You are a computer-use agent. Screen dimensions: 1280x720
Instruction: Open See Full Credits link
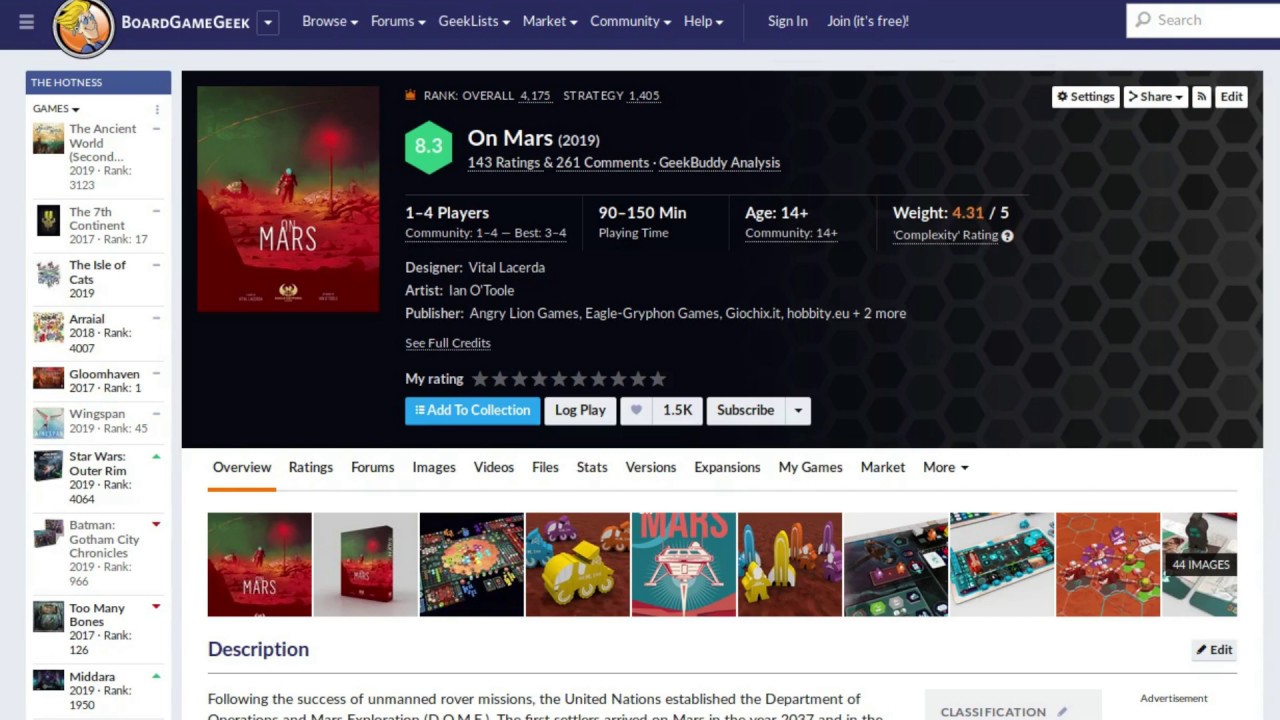pos(448,343)
